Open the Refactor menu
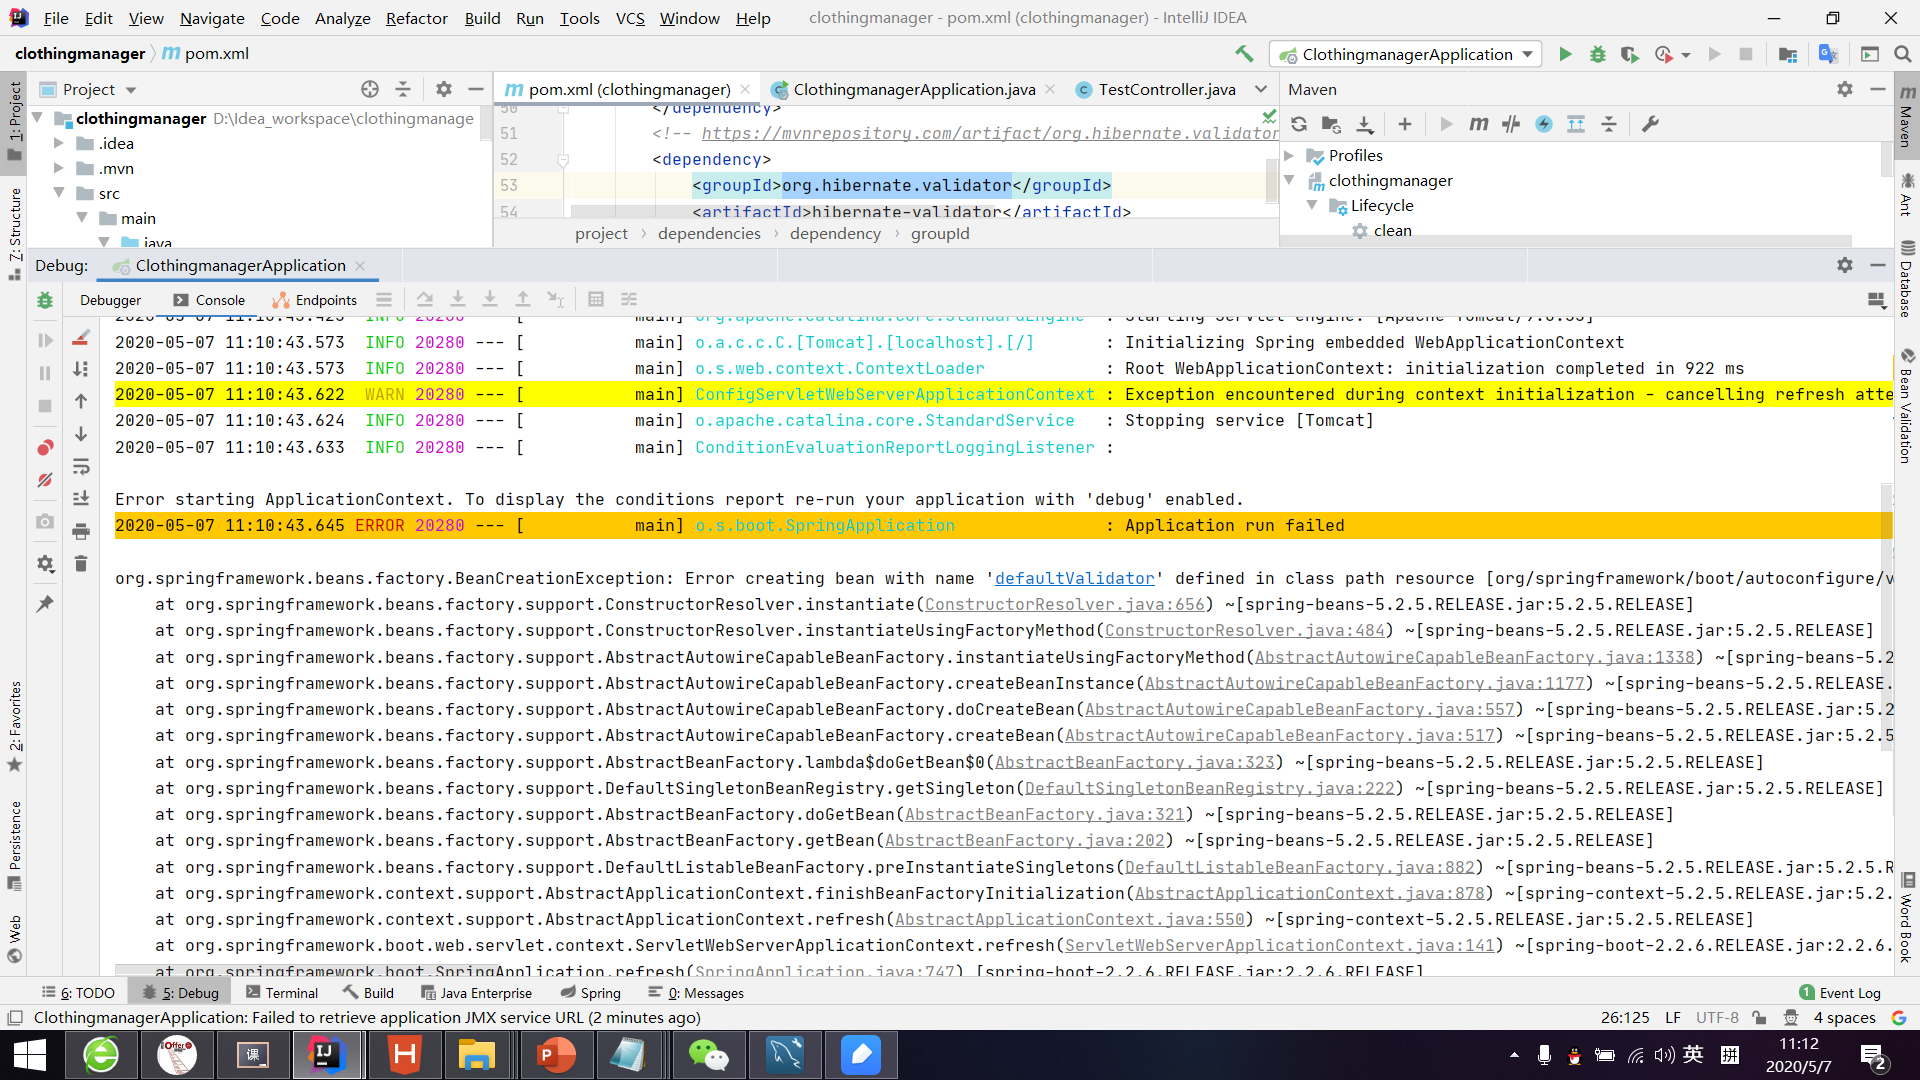1920x1080 pixels. point(416,18)
